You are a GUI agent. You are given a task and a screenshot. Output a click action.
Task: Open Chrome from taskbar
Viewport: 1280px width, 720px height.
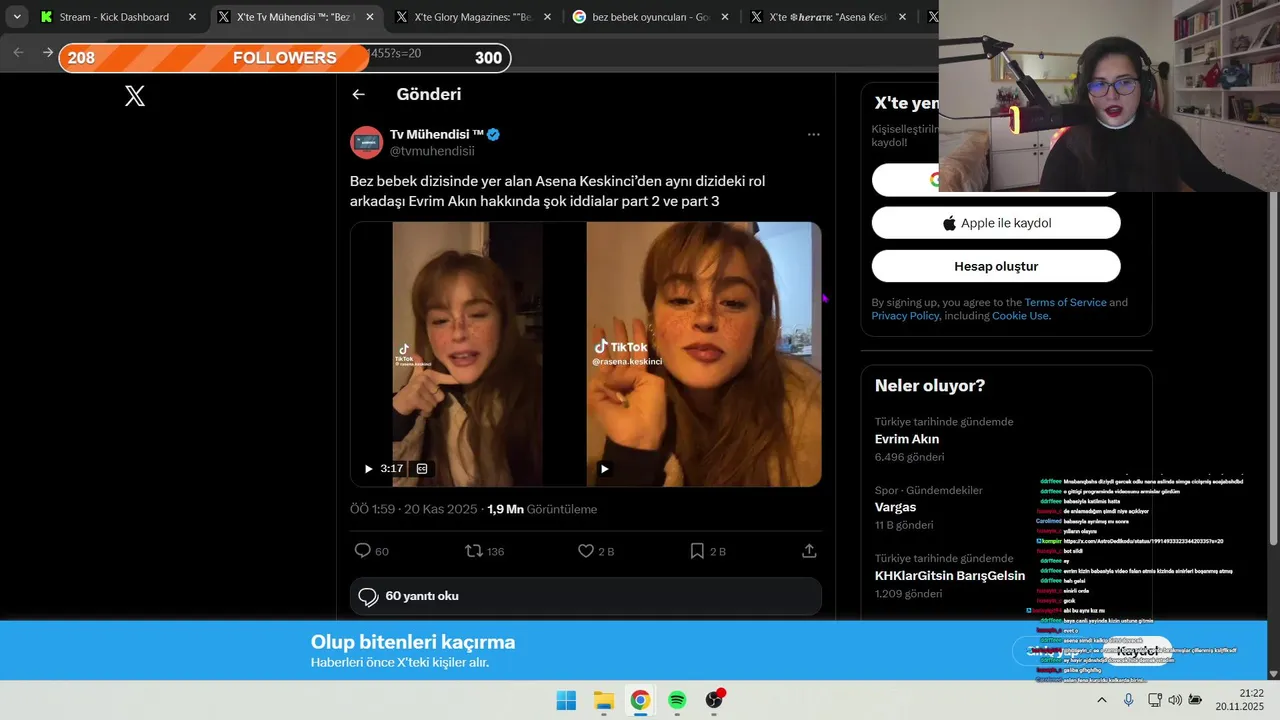click(640, 700)
